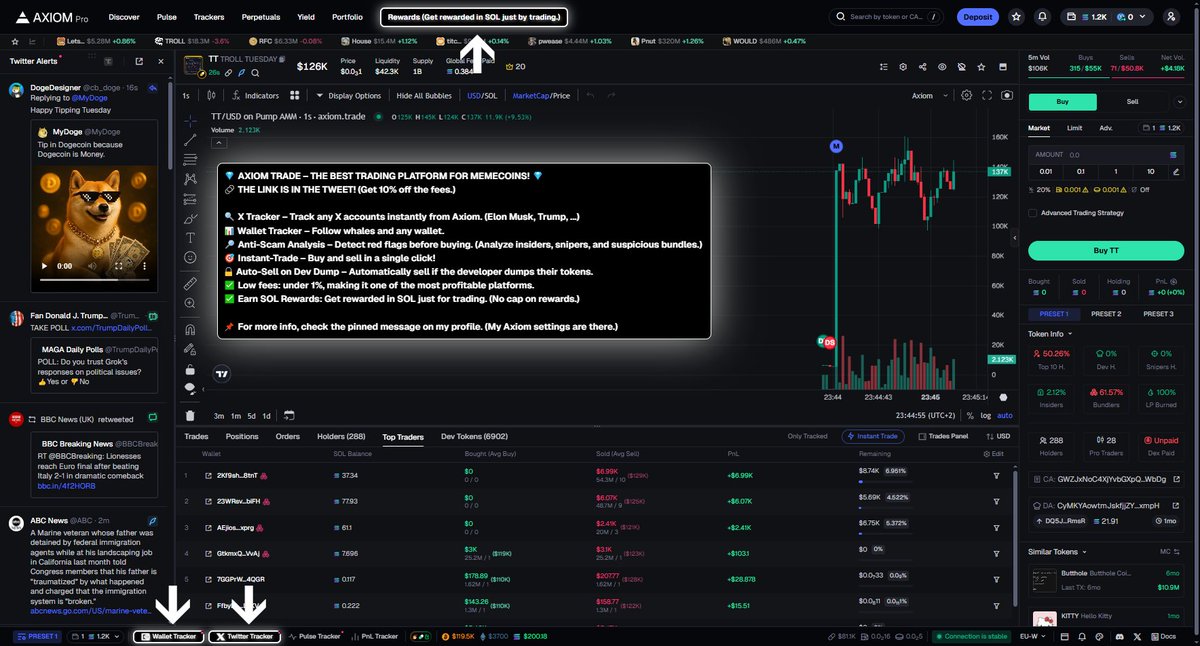Toggle chart auto scale
Image resolution: width=1200 pixels, height=646 pixels.
click(x=1005, y=415)
